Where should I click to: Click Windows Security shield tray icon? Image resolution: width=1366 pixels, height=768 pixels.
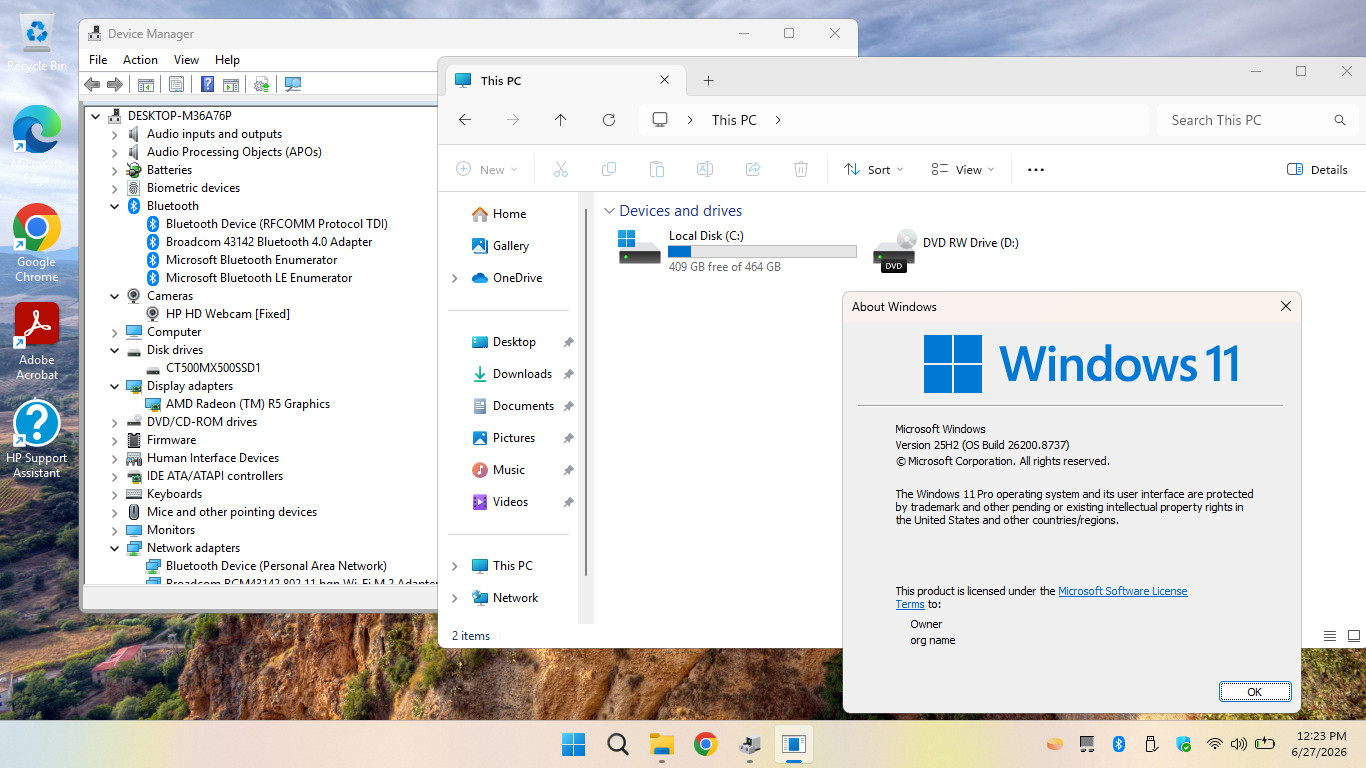tap(1183, 744)
